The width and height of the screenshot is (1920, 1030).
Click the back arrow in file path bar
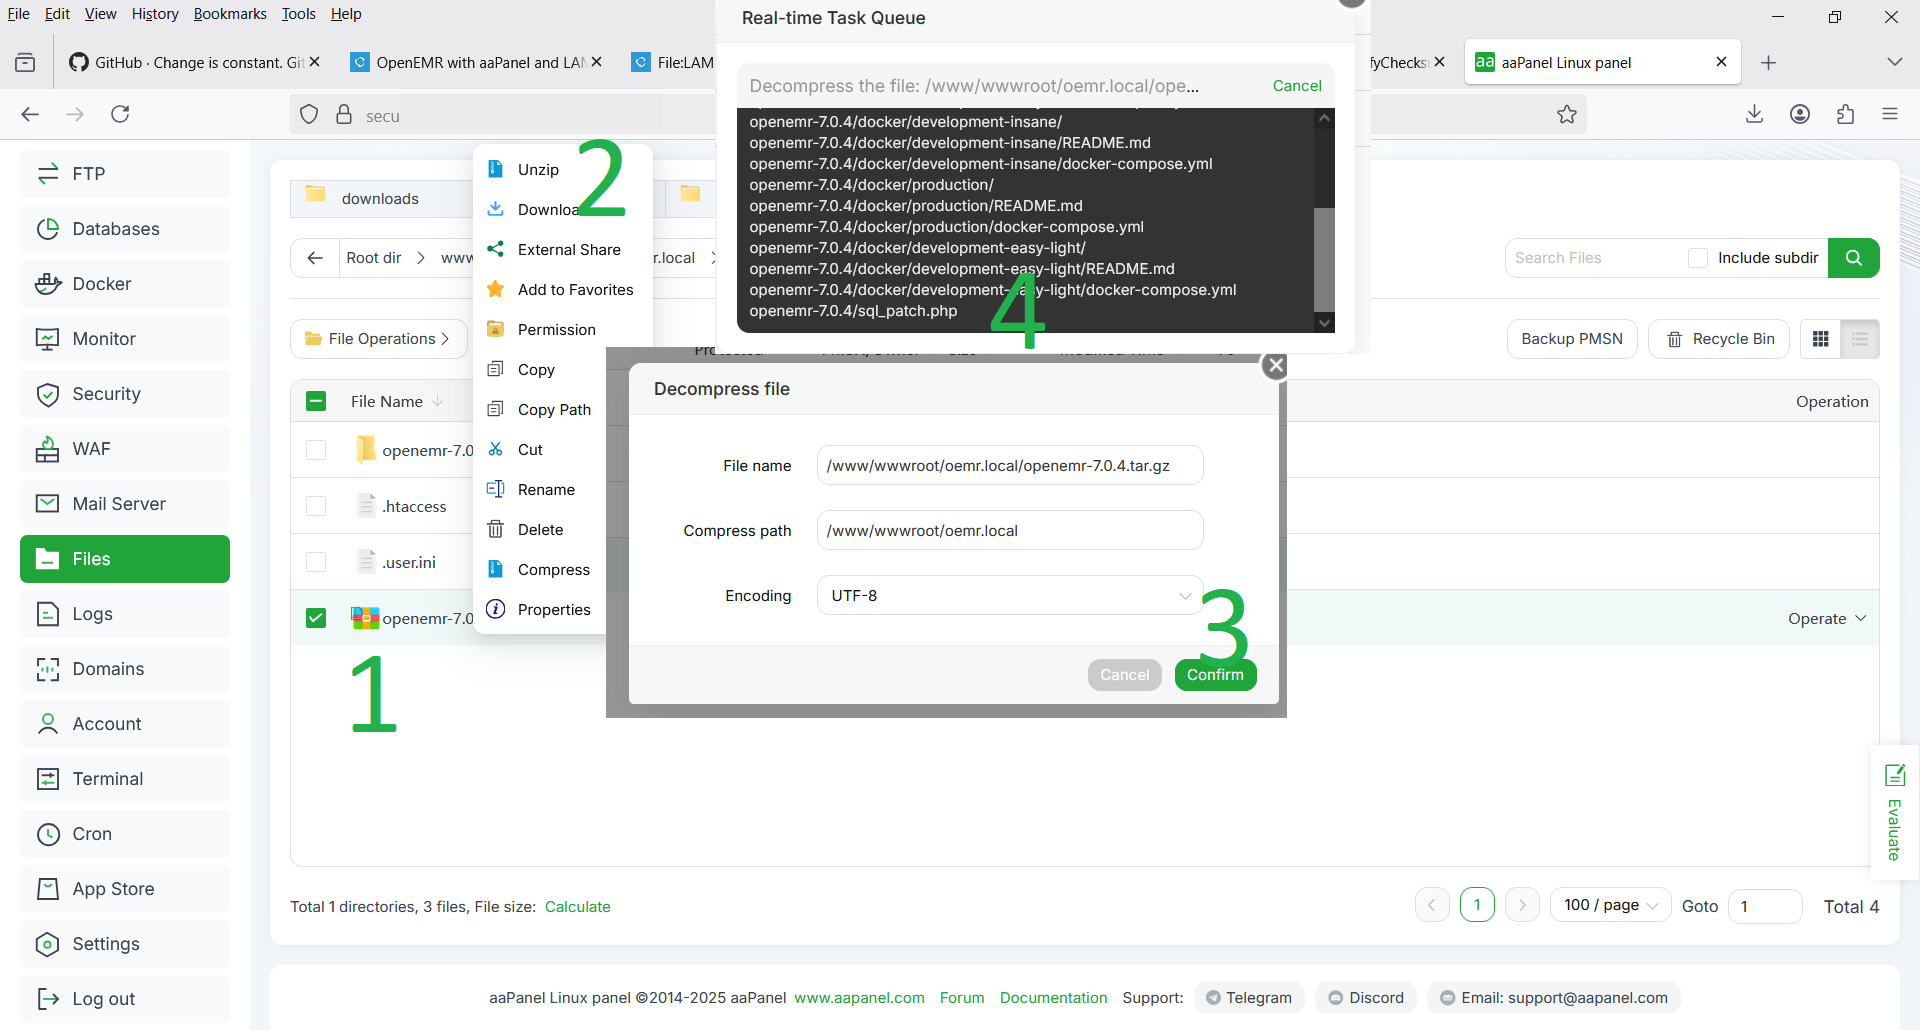click(x=315, y=258)
